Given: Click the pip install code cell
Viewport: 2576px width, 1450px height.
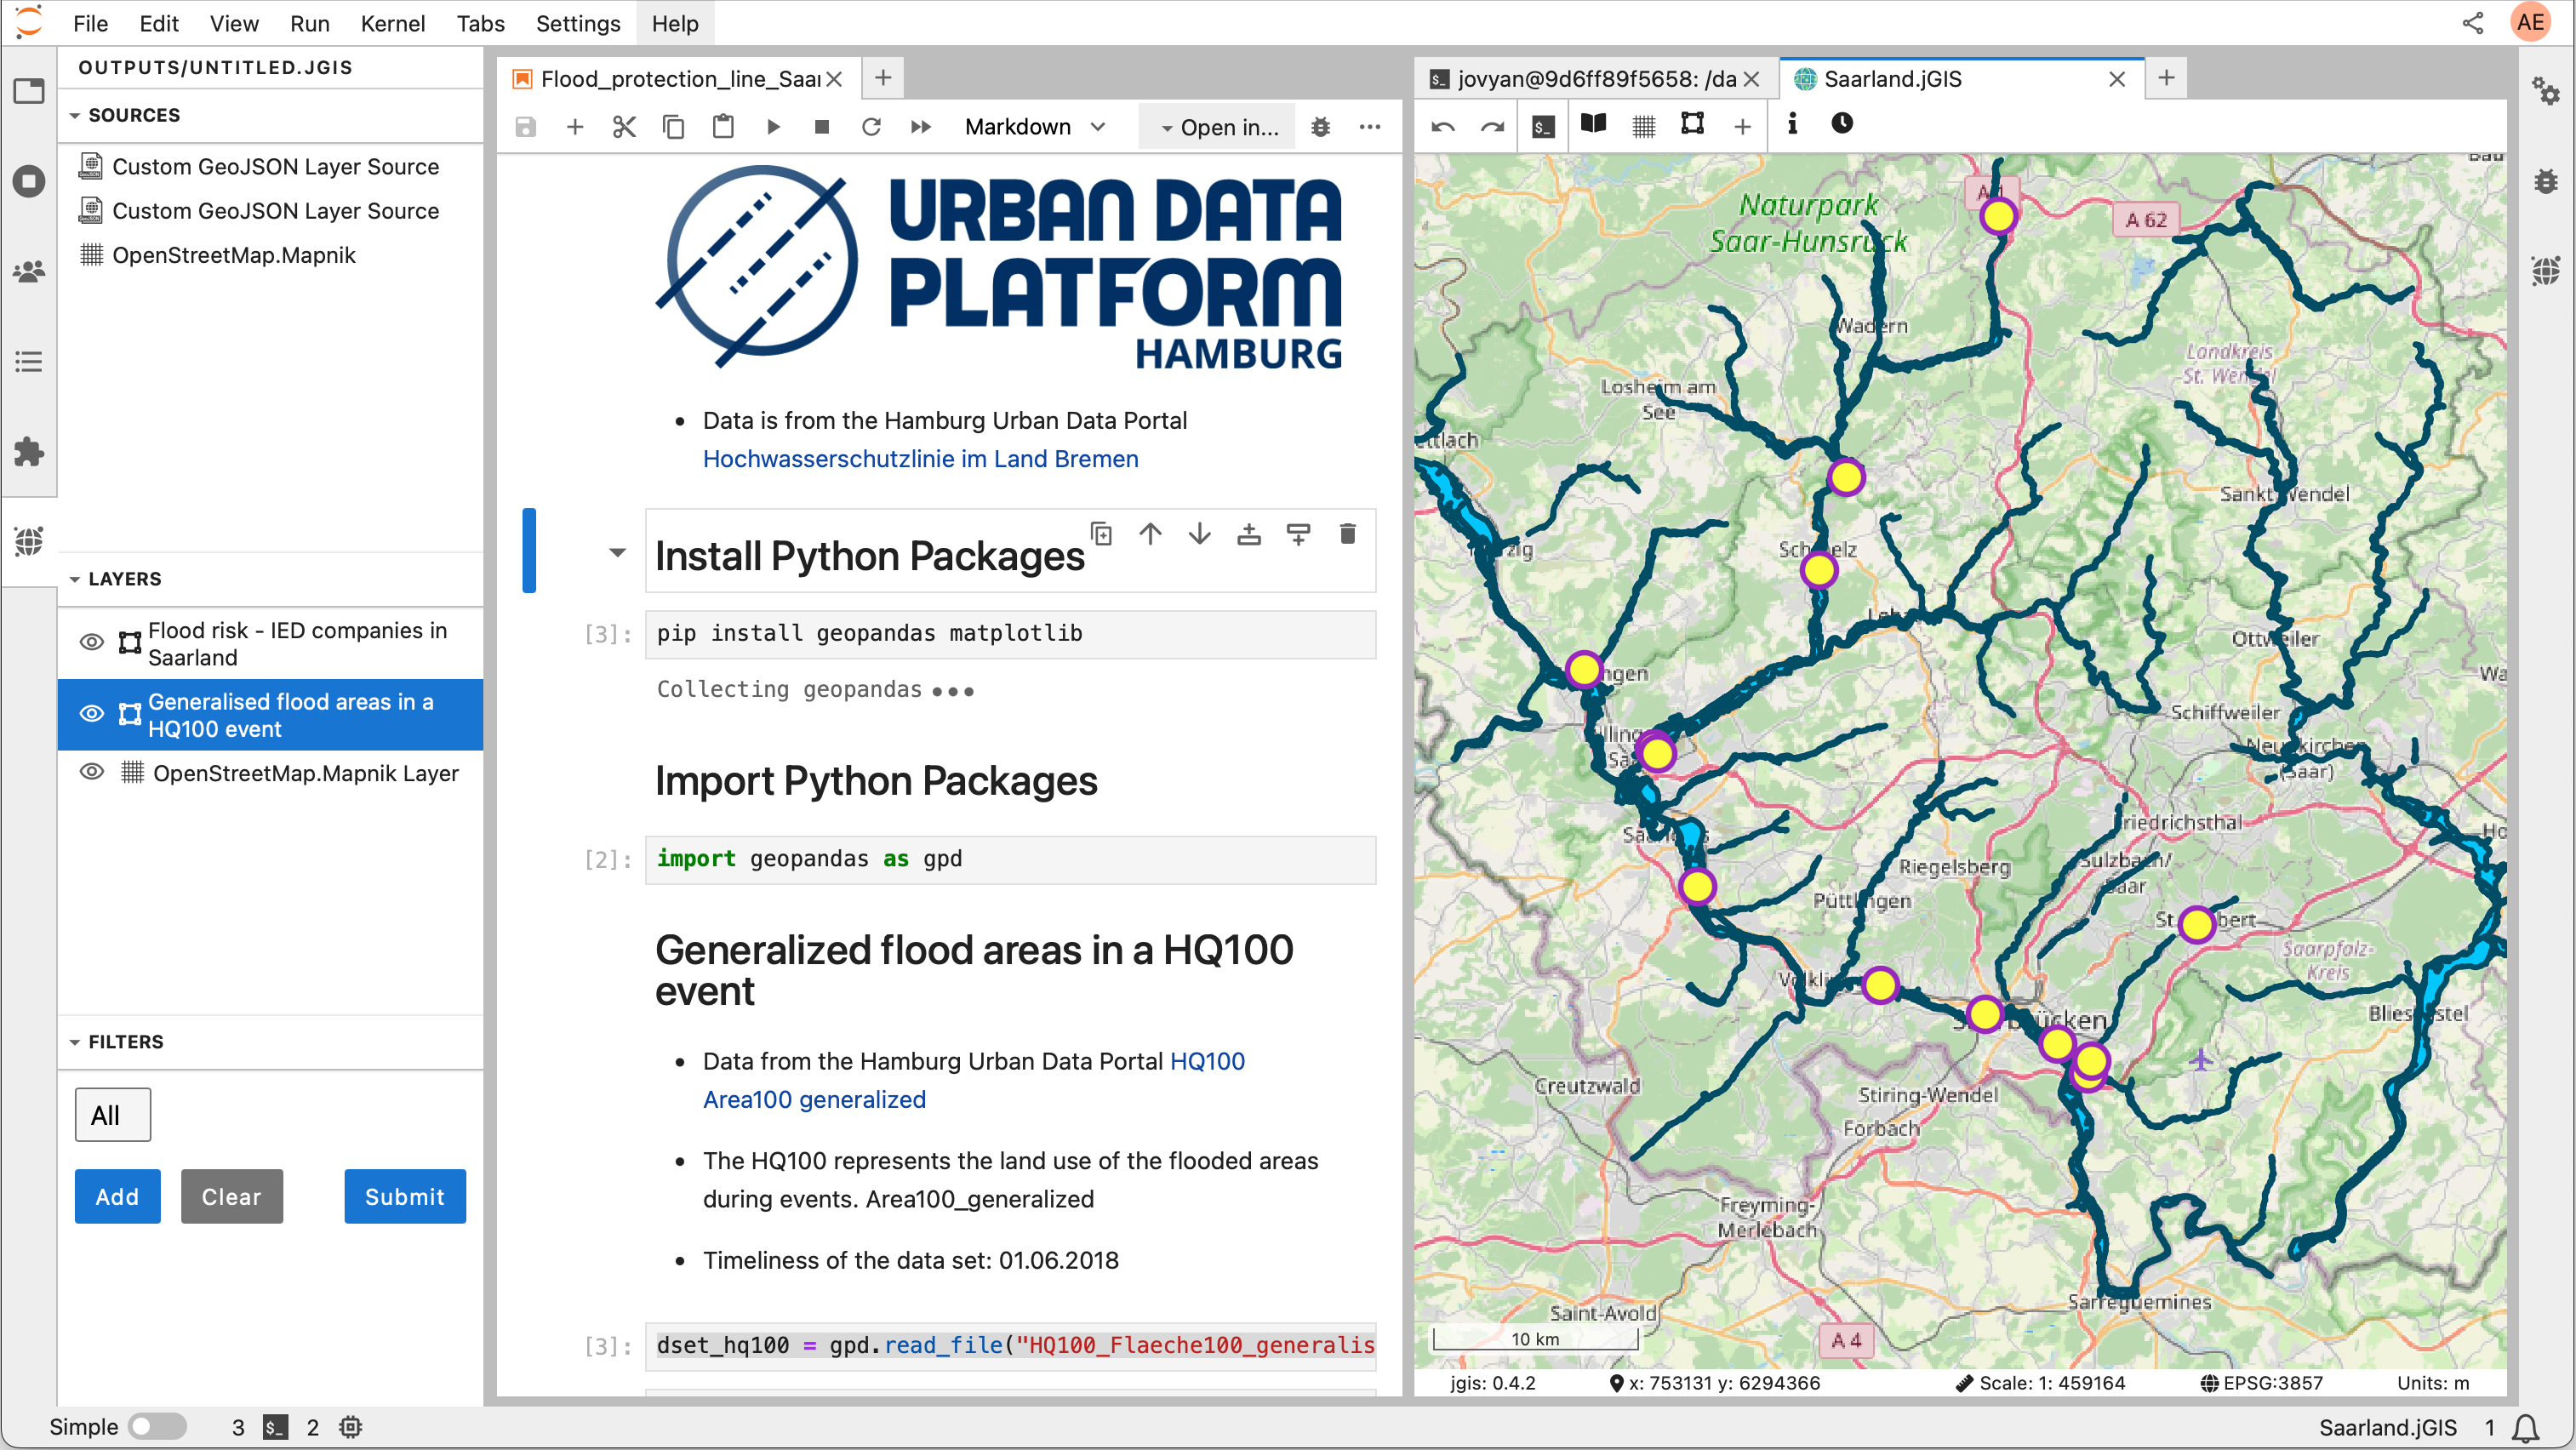Looking at the screenshot, I should pyautogui.click(x=1010, y=633).
